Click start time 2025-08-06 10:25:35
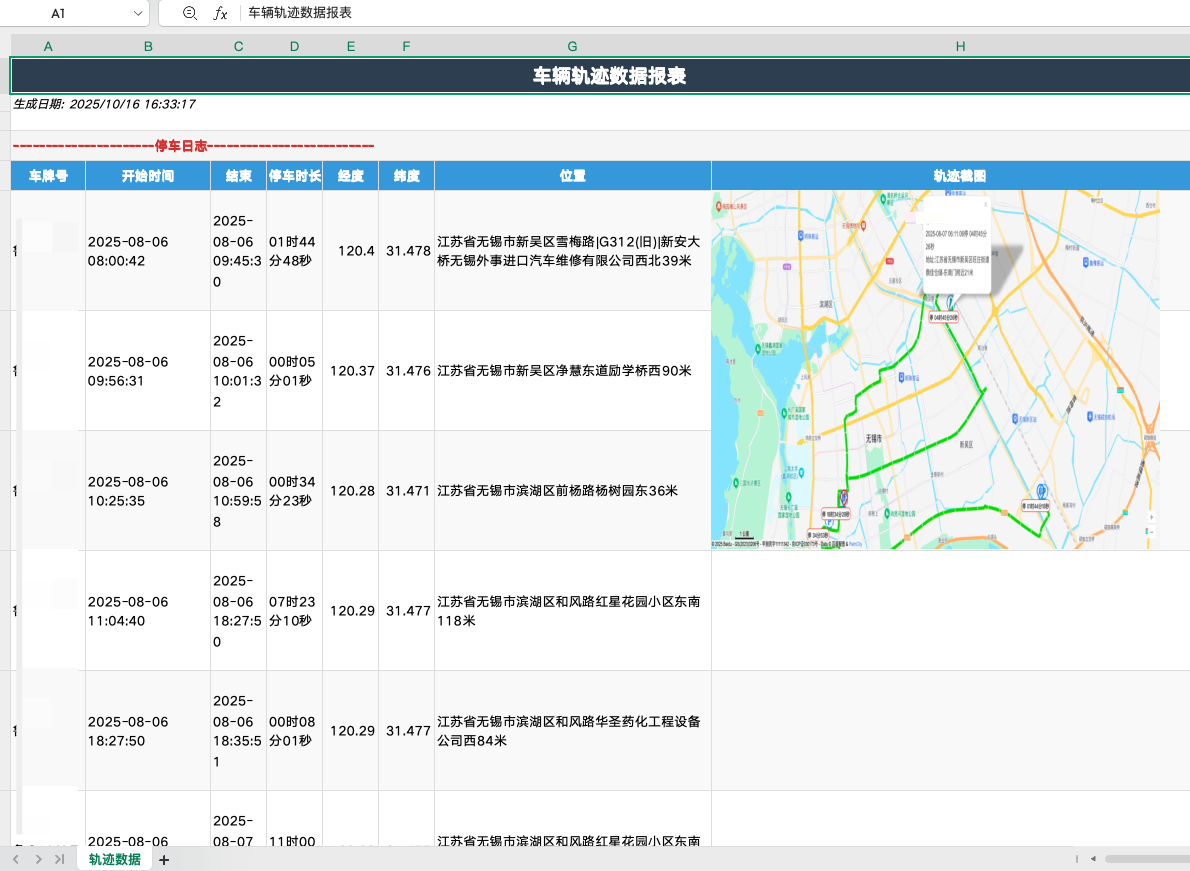This screenshot has height=871, width=1190. click(x=148, y=491)
